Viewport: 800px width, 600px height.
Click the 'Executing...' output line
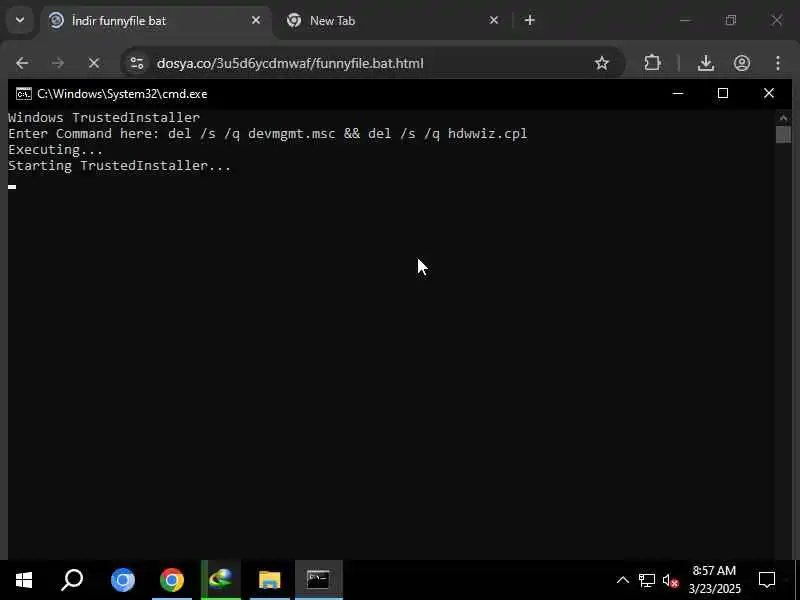pos(56,150)
